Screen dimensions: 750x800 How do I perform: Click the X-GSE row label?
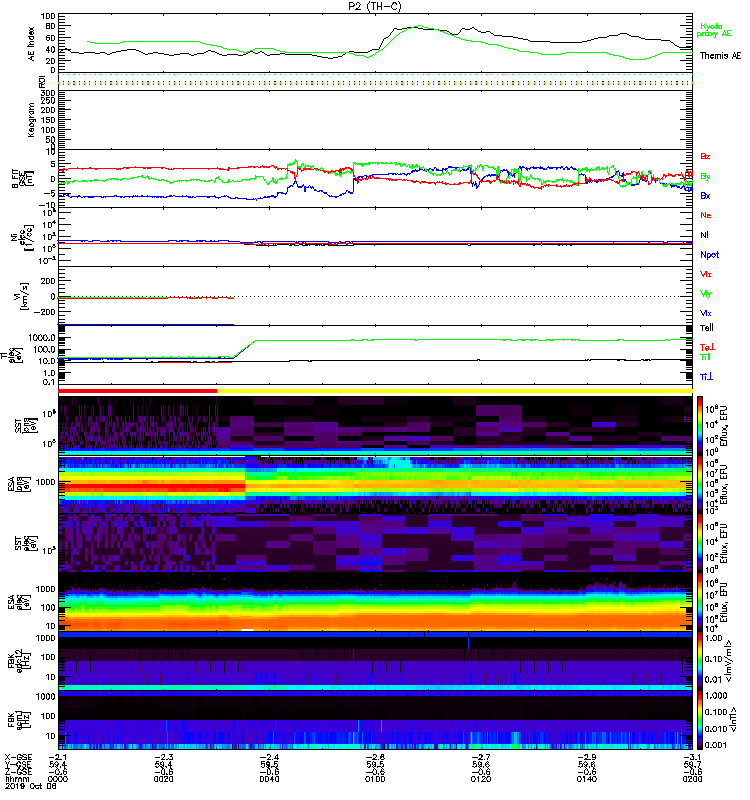click(x=18, y=757)
